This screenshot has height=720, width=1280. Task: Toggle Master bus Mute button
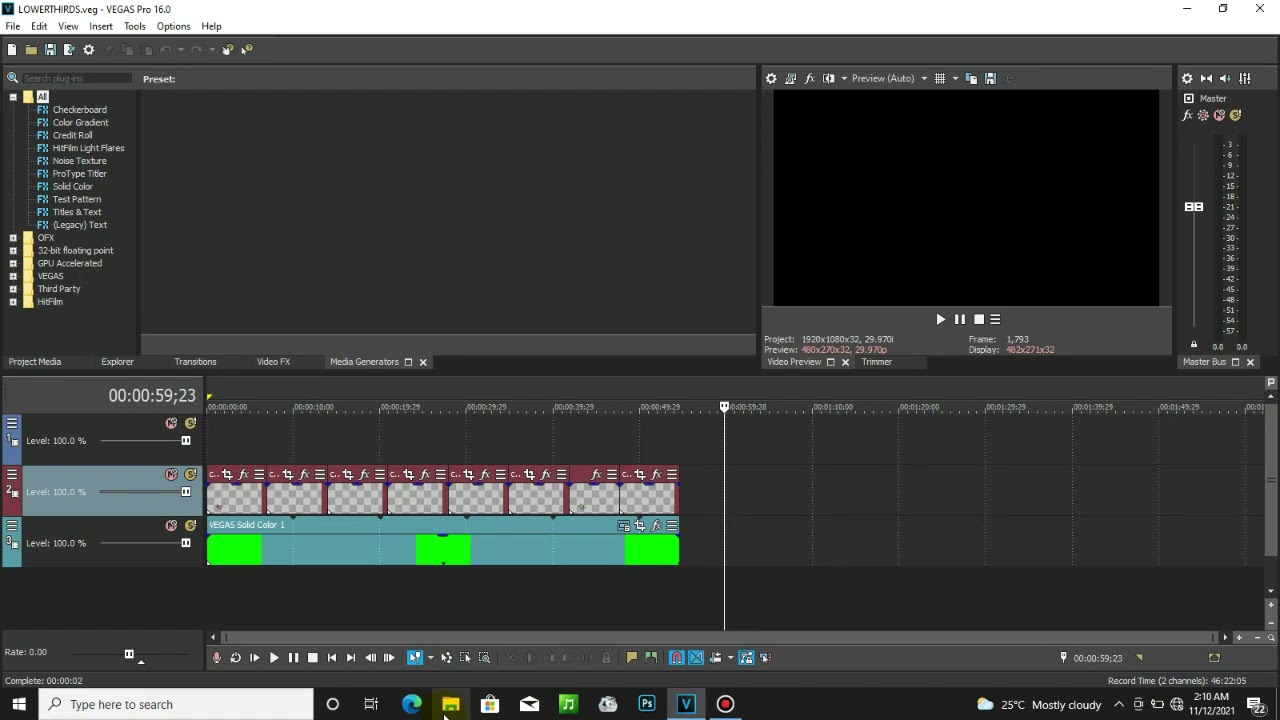1219,115
